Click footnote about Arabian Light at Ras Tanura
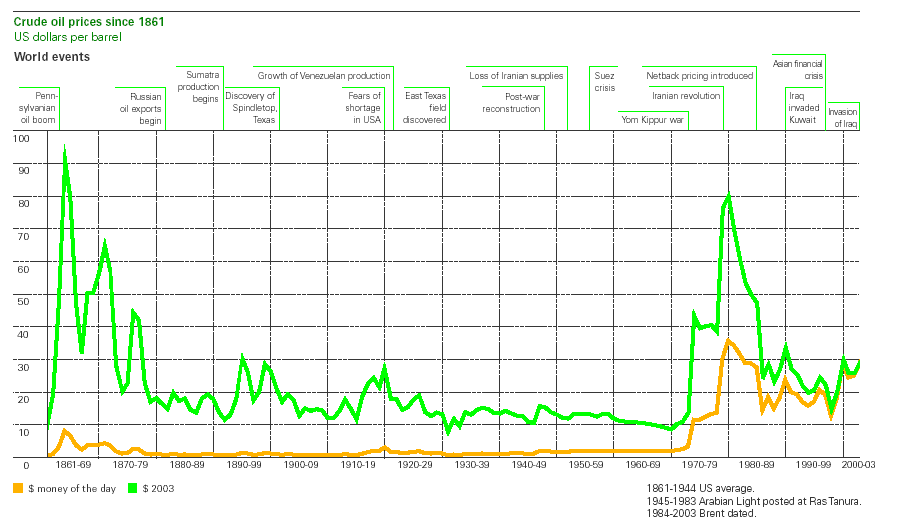Image resolution: width=904 pixels, height=529 pixels. pos(754,501)
